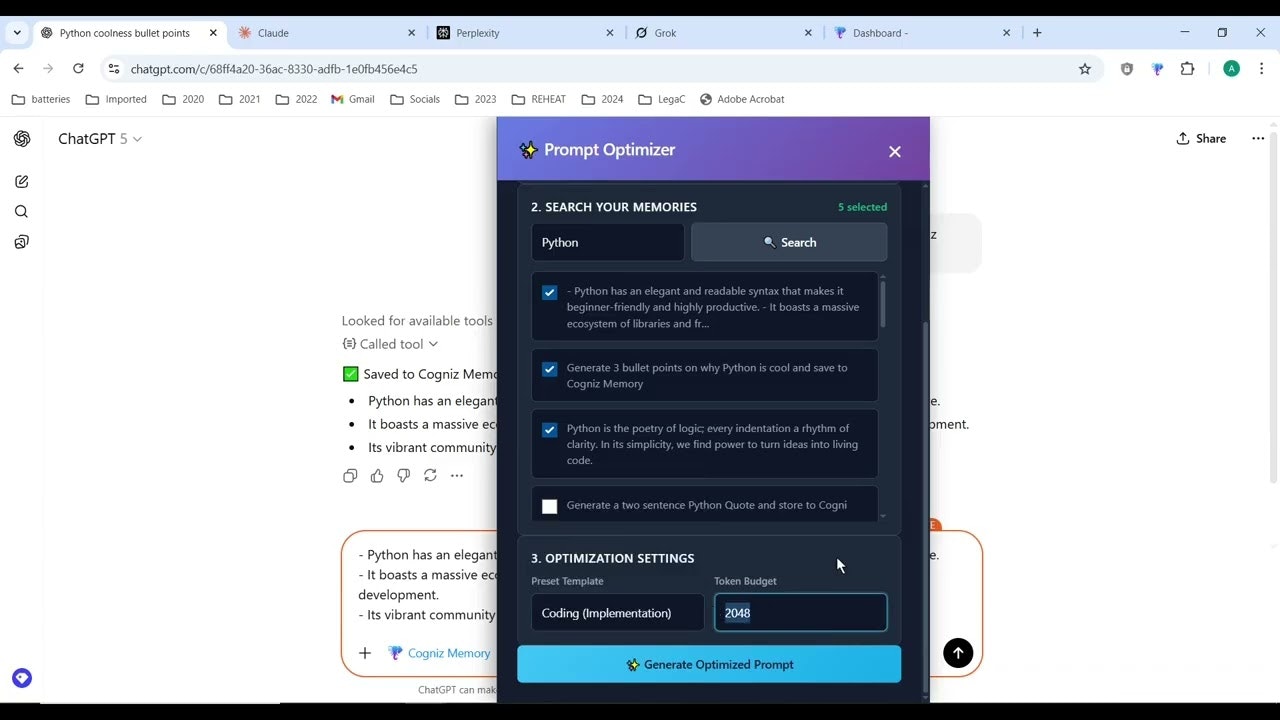Click Generate Optimized Prompt button

tap(709, 664)
